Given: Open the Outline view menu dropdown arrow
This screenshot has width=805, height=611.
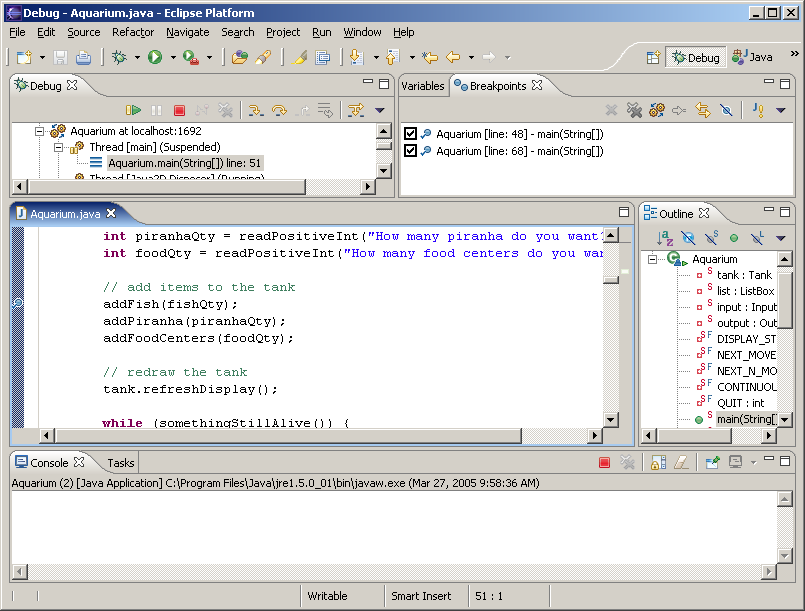Looking at the screenshot, I should (781, 238).
